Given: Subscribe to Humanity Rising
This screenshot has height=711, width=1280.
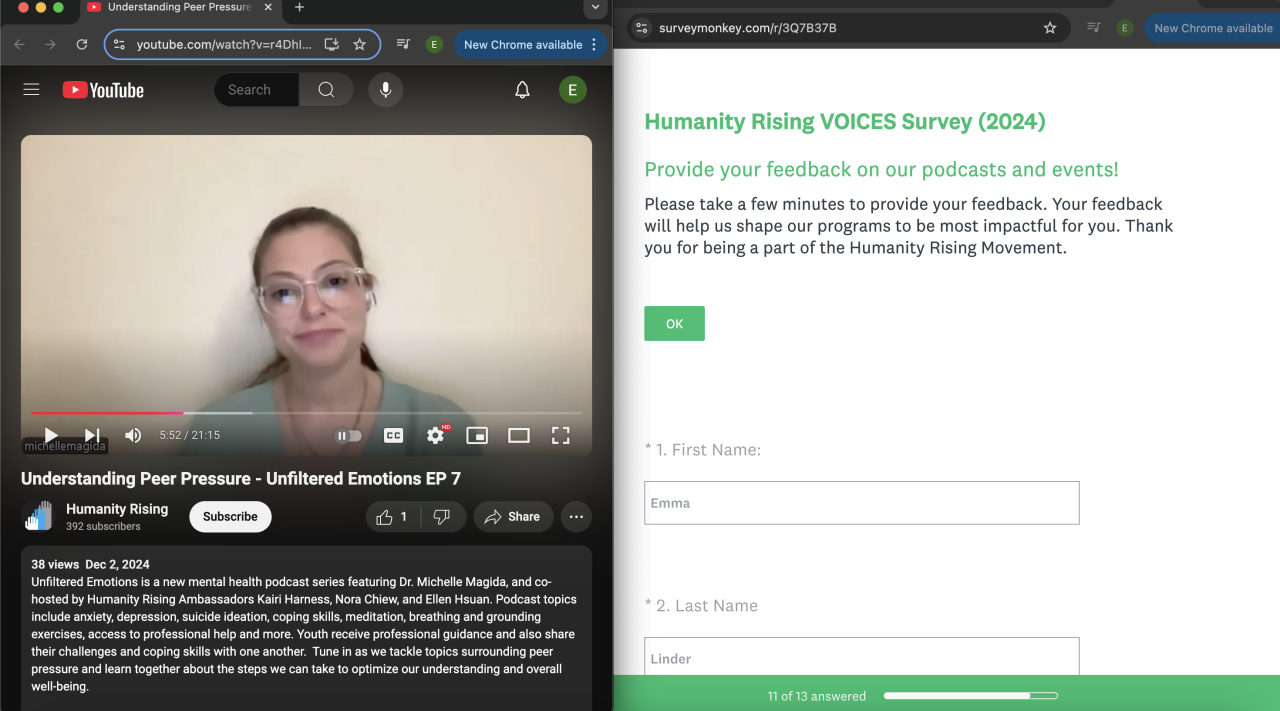Looking at the screenshot, I should (x=230, y=517).
